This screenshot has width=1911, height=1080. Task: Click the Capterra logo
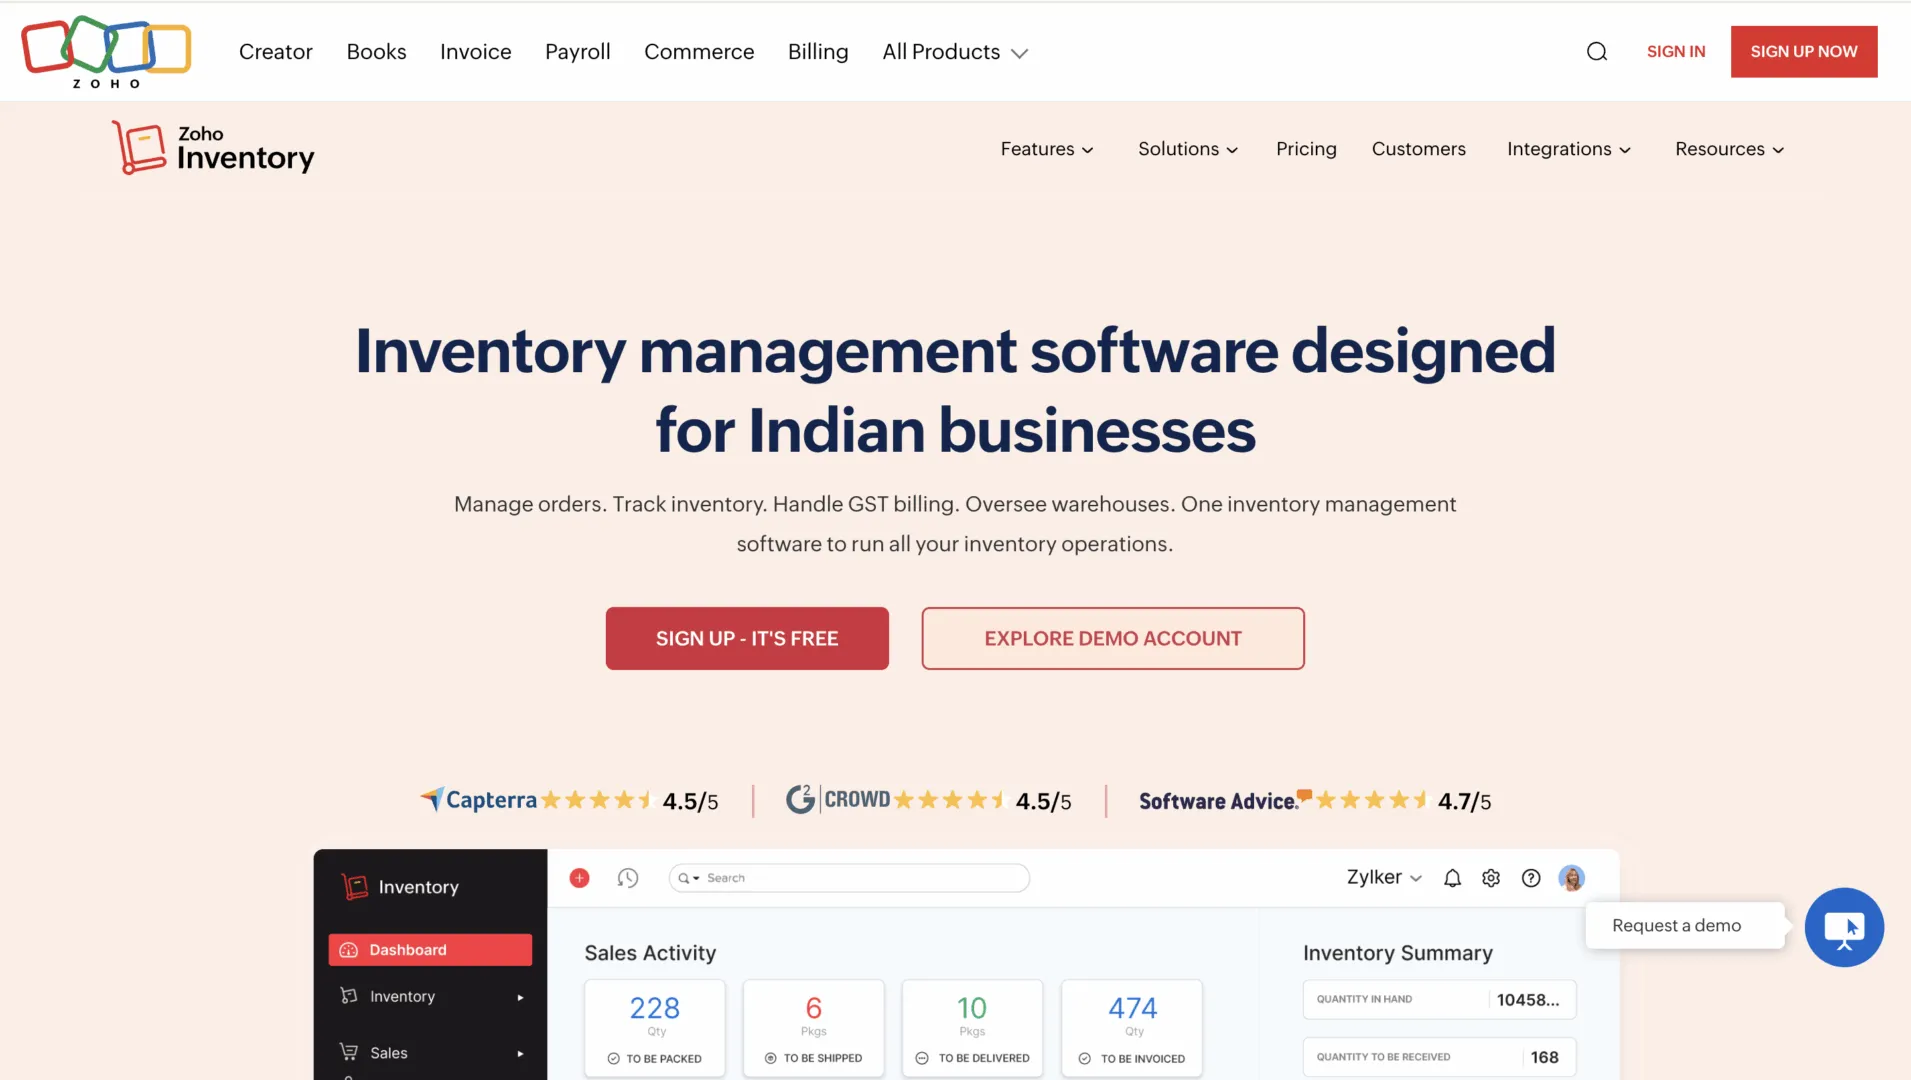click(478, 800)
